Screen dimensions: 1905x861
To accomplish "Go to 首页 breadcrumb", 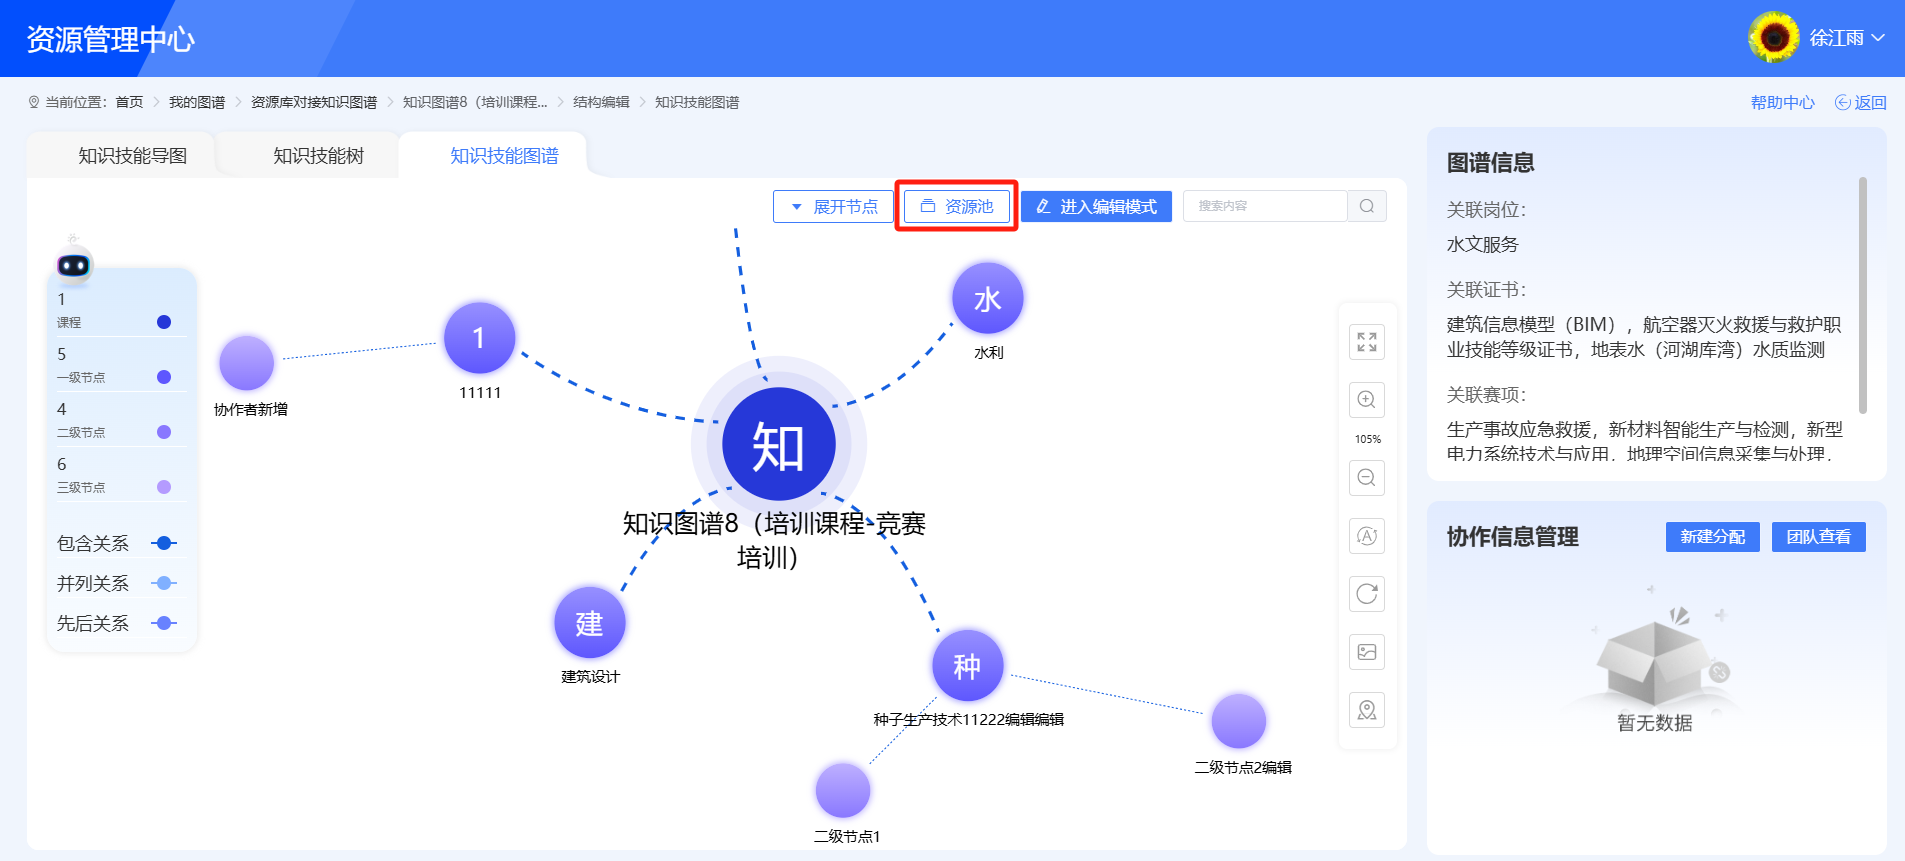I will (x=129, y=102).
